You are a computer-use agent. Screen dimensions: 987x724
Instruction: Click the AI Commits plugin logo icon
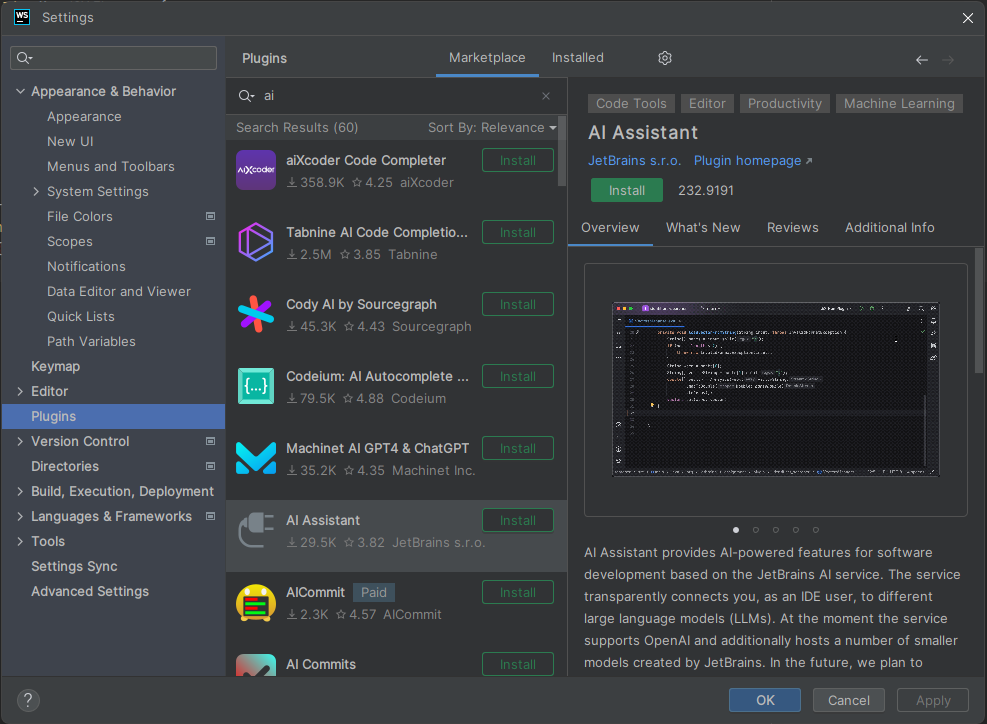(256, 665)
